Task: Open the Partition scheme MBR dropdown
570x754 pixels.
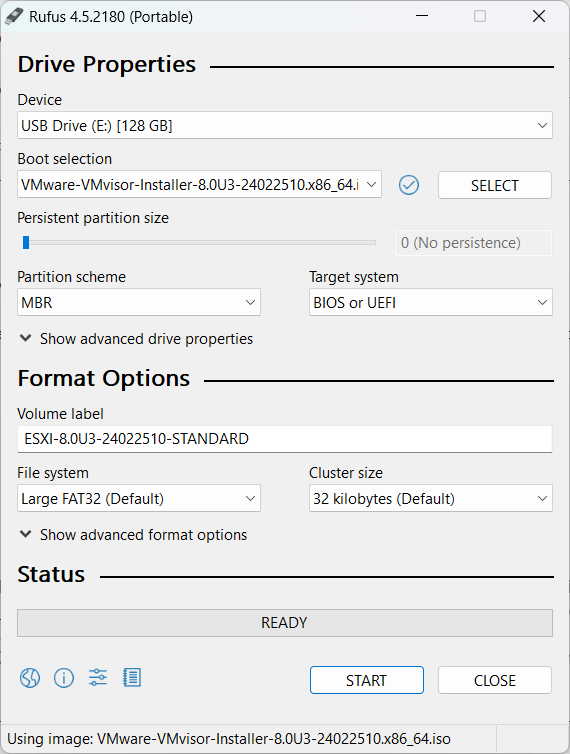Action: click(x=139, y=302)
